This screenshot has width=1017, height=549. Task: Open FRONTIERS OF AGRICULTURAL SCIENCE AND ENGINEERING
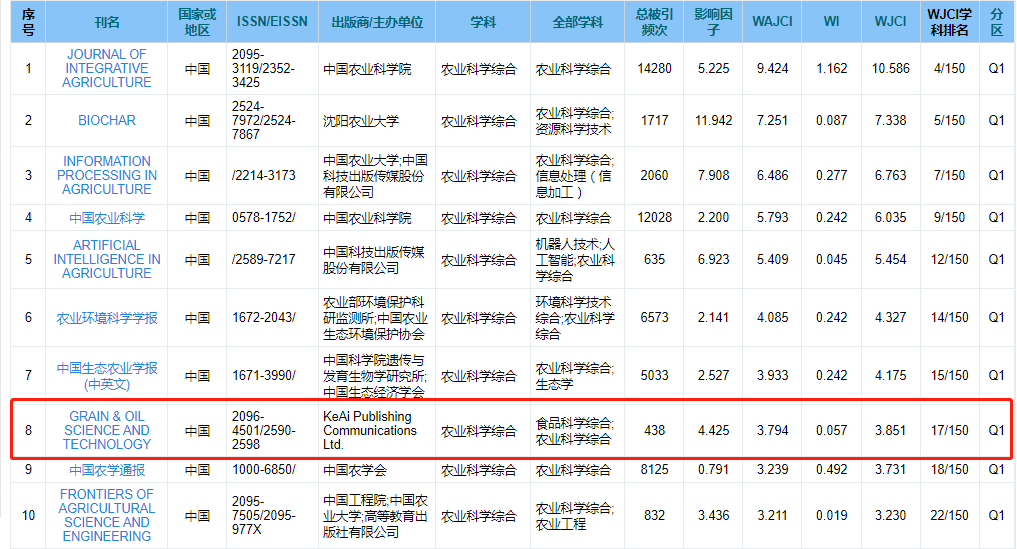coord(106,515)
